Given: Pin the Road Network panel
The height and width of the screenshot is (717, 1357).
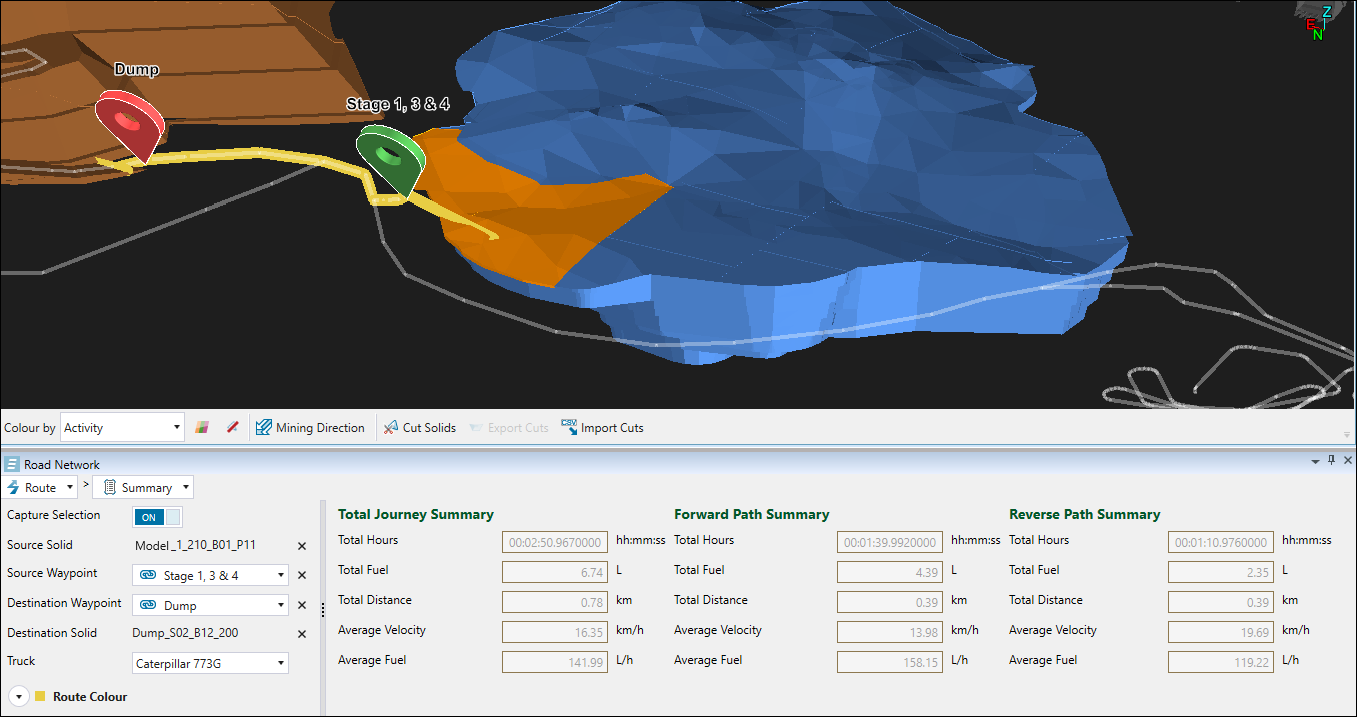Looking at the screenshot, I should (x=1331, y=460).
